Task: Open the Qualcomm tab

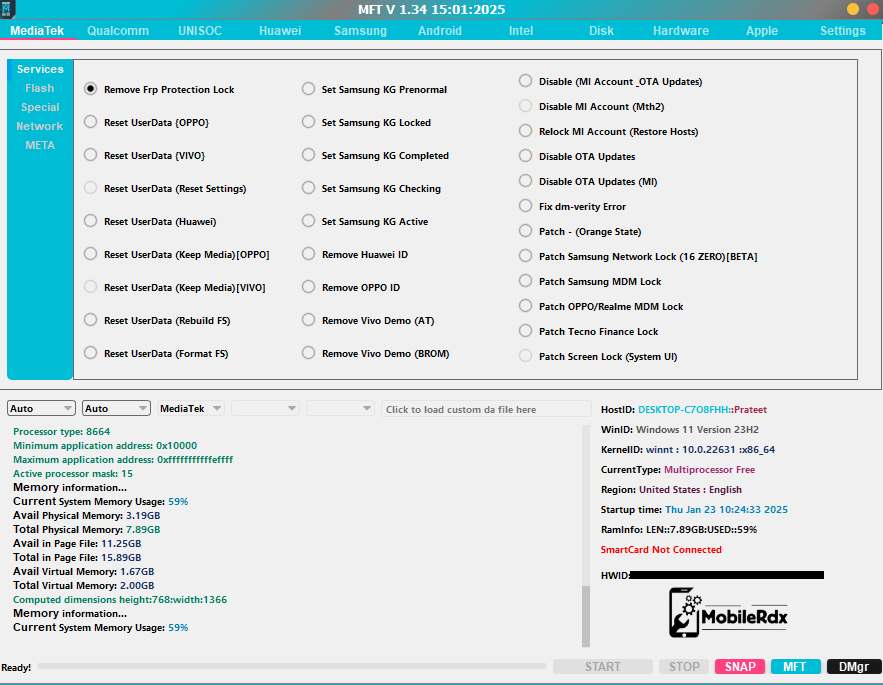Action: pos(118,30)
